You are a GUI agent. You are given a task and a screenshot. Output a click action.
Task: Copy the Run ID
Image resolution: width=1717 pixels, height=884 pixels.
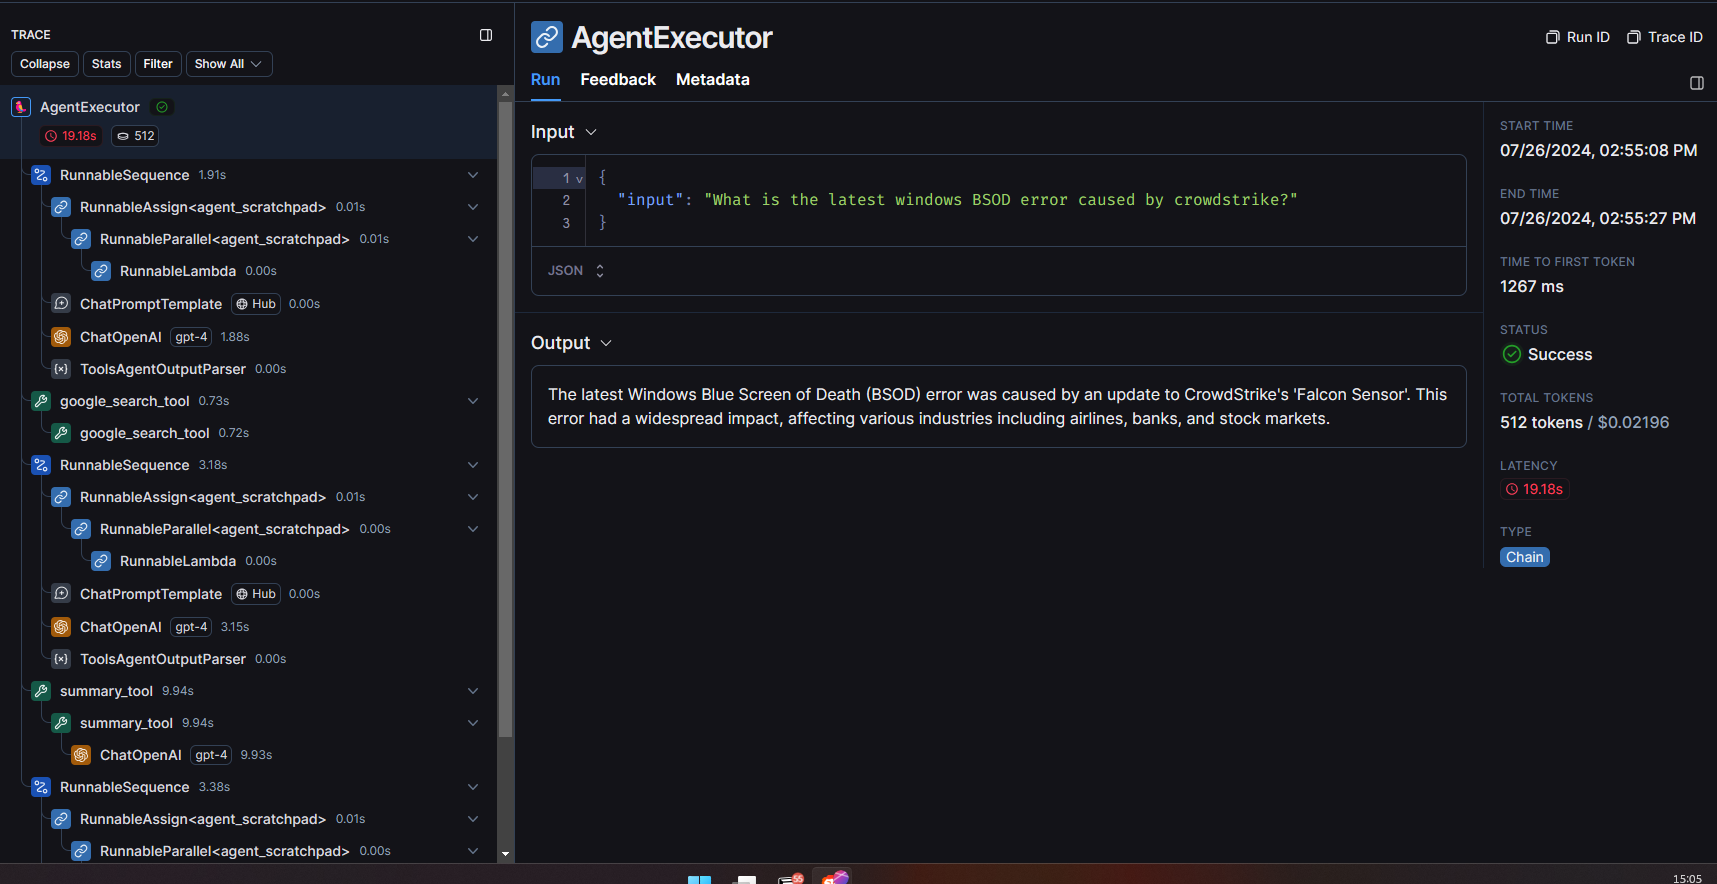pyautogui.click(x=1578, y=37)
